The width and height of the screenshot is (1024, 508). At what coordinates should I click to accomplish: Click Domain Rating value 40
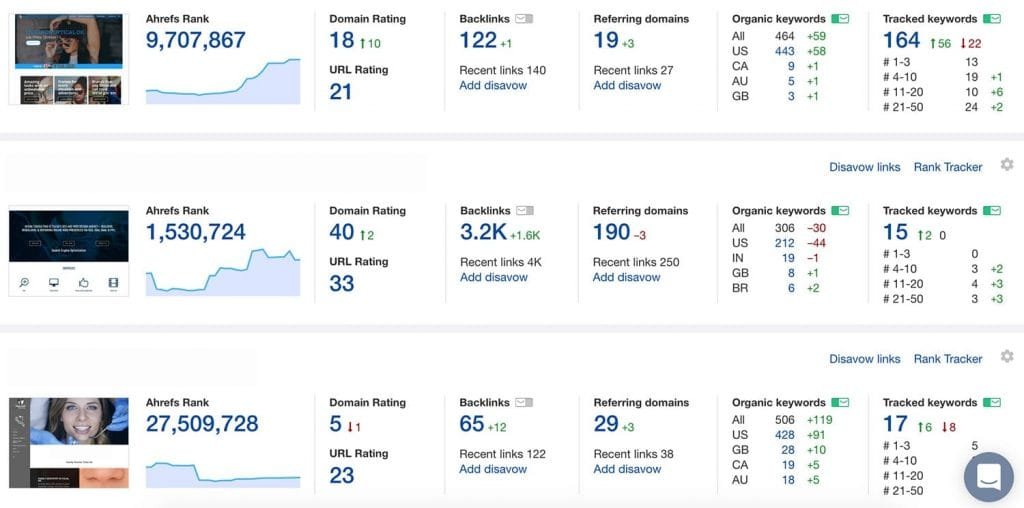pos(342,232)
